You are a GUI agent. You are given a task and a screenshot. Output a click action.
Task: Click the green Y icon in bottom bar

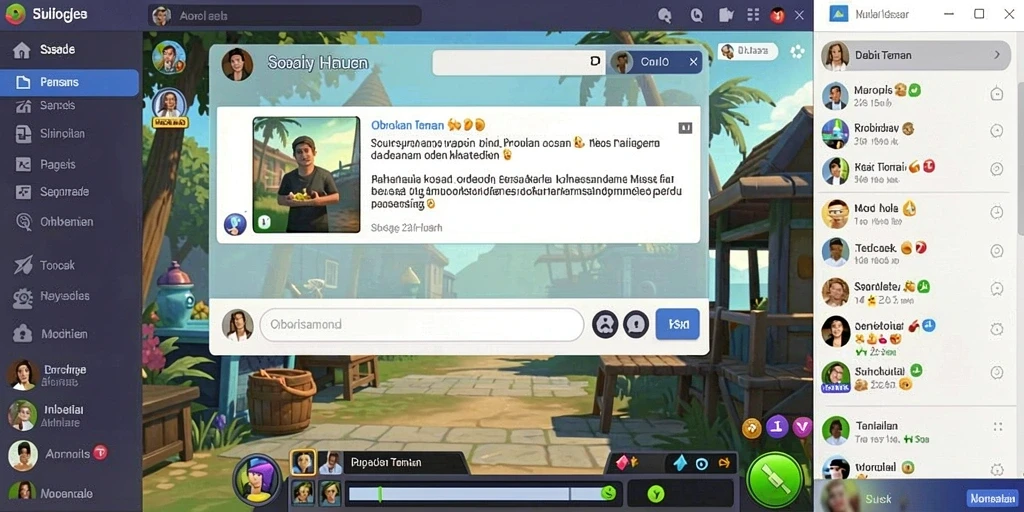click(x=655, y=493)
